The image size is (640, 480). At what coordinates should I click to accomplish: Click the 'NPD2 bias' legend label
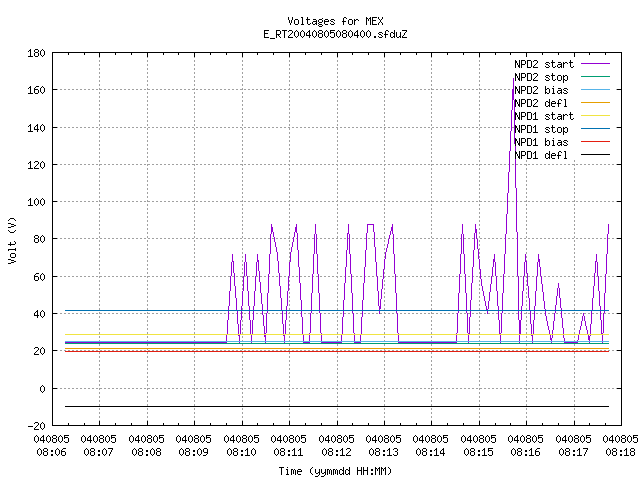click(x=541, y=90)
